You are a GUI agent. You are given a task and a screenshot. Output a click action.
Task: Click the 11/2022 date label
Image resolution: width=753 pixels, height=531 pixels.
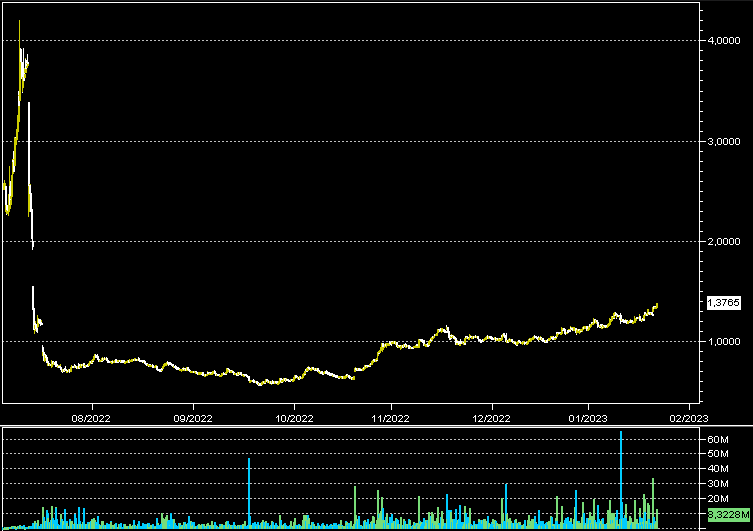[390, 419]
